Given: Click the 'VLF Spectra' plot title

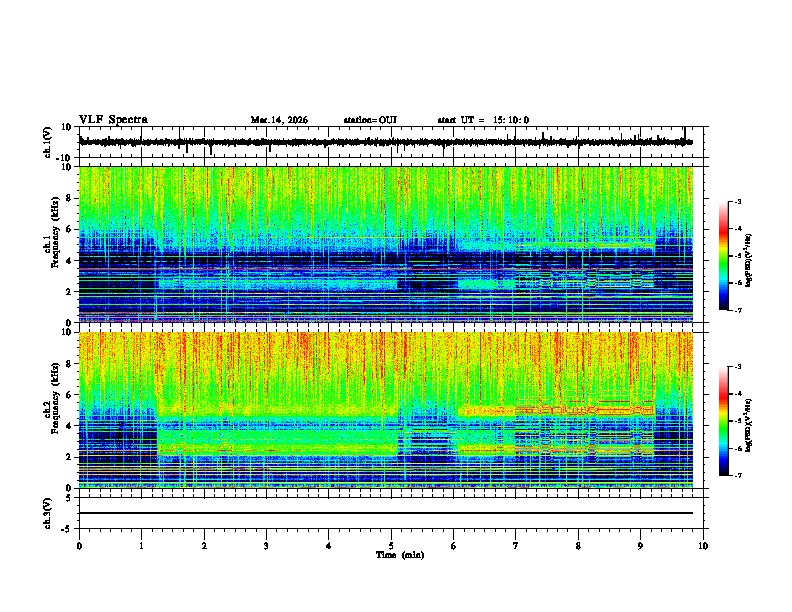Looking at the screenshot, I should click(x=113, y=120).
